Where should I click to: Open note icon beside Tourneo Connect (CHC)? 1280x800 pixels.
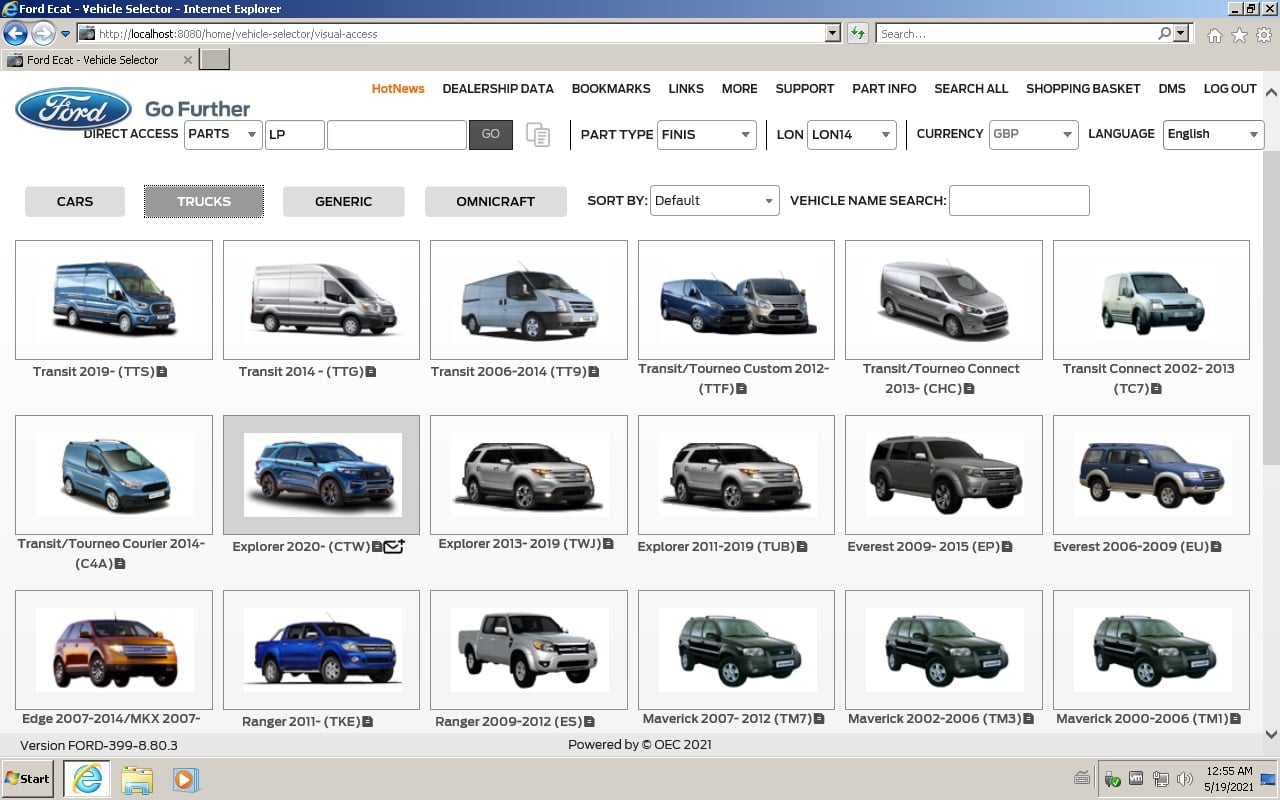(x=969, y=389)
